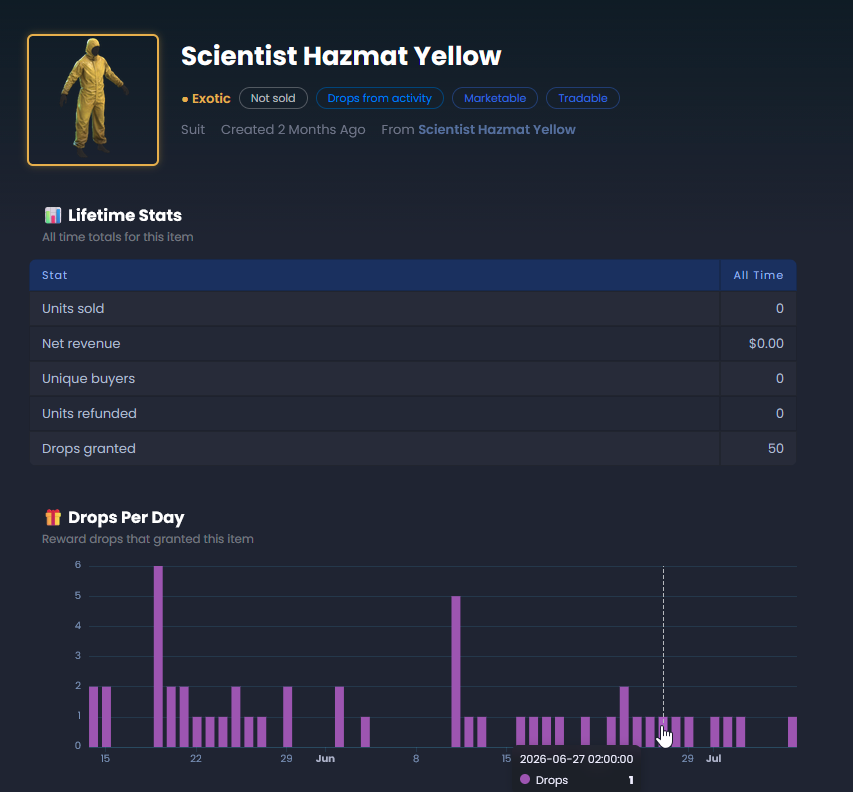This screenshot has height=792, width=853.
Task: Click the tallest bar with 6 drops
Action: 158,656
